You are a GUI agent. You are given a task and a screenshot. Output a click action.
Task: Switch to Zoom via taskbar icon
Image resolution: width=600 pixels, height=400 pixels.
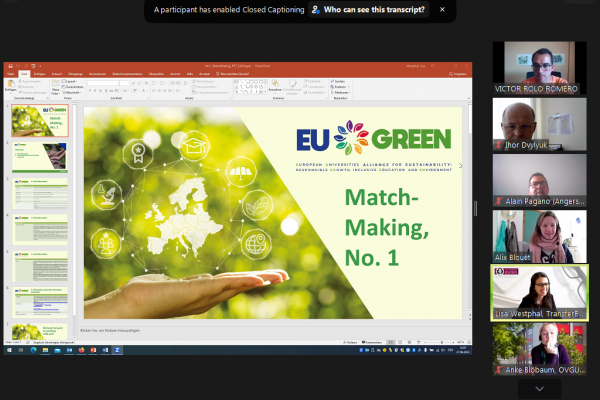pos(117,350)
